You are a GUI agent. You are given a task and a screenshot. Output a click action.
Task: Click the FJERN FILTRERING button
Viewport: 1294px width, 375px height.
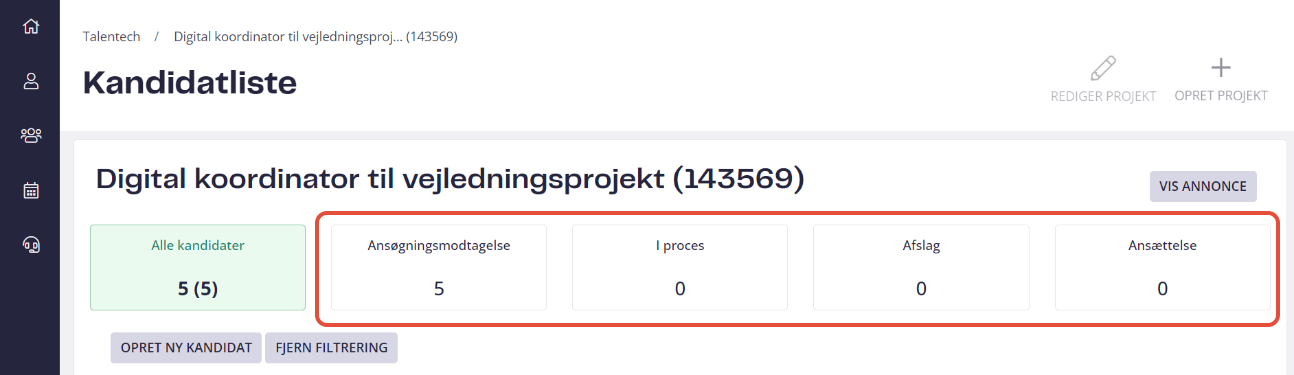click(332, 347)
